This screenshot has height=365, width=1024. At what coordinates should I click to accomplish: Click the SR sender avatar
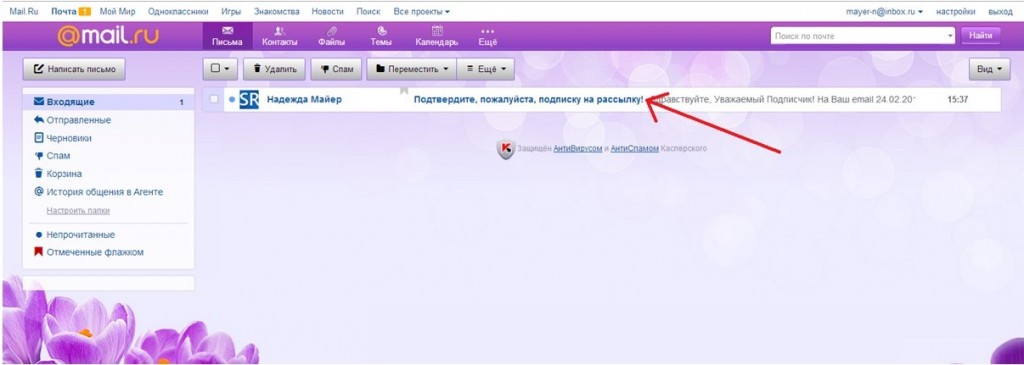pos(249,100)
